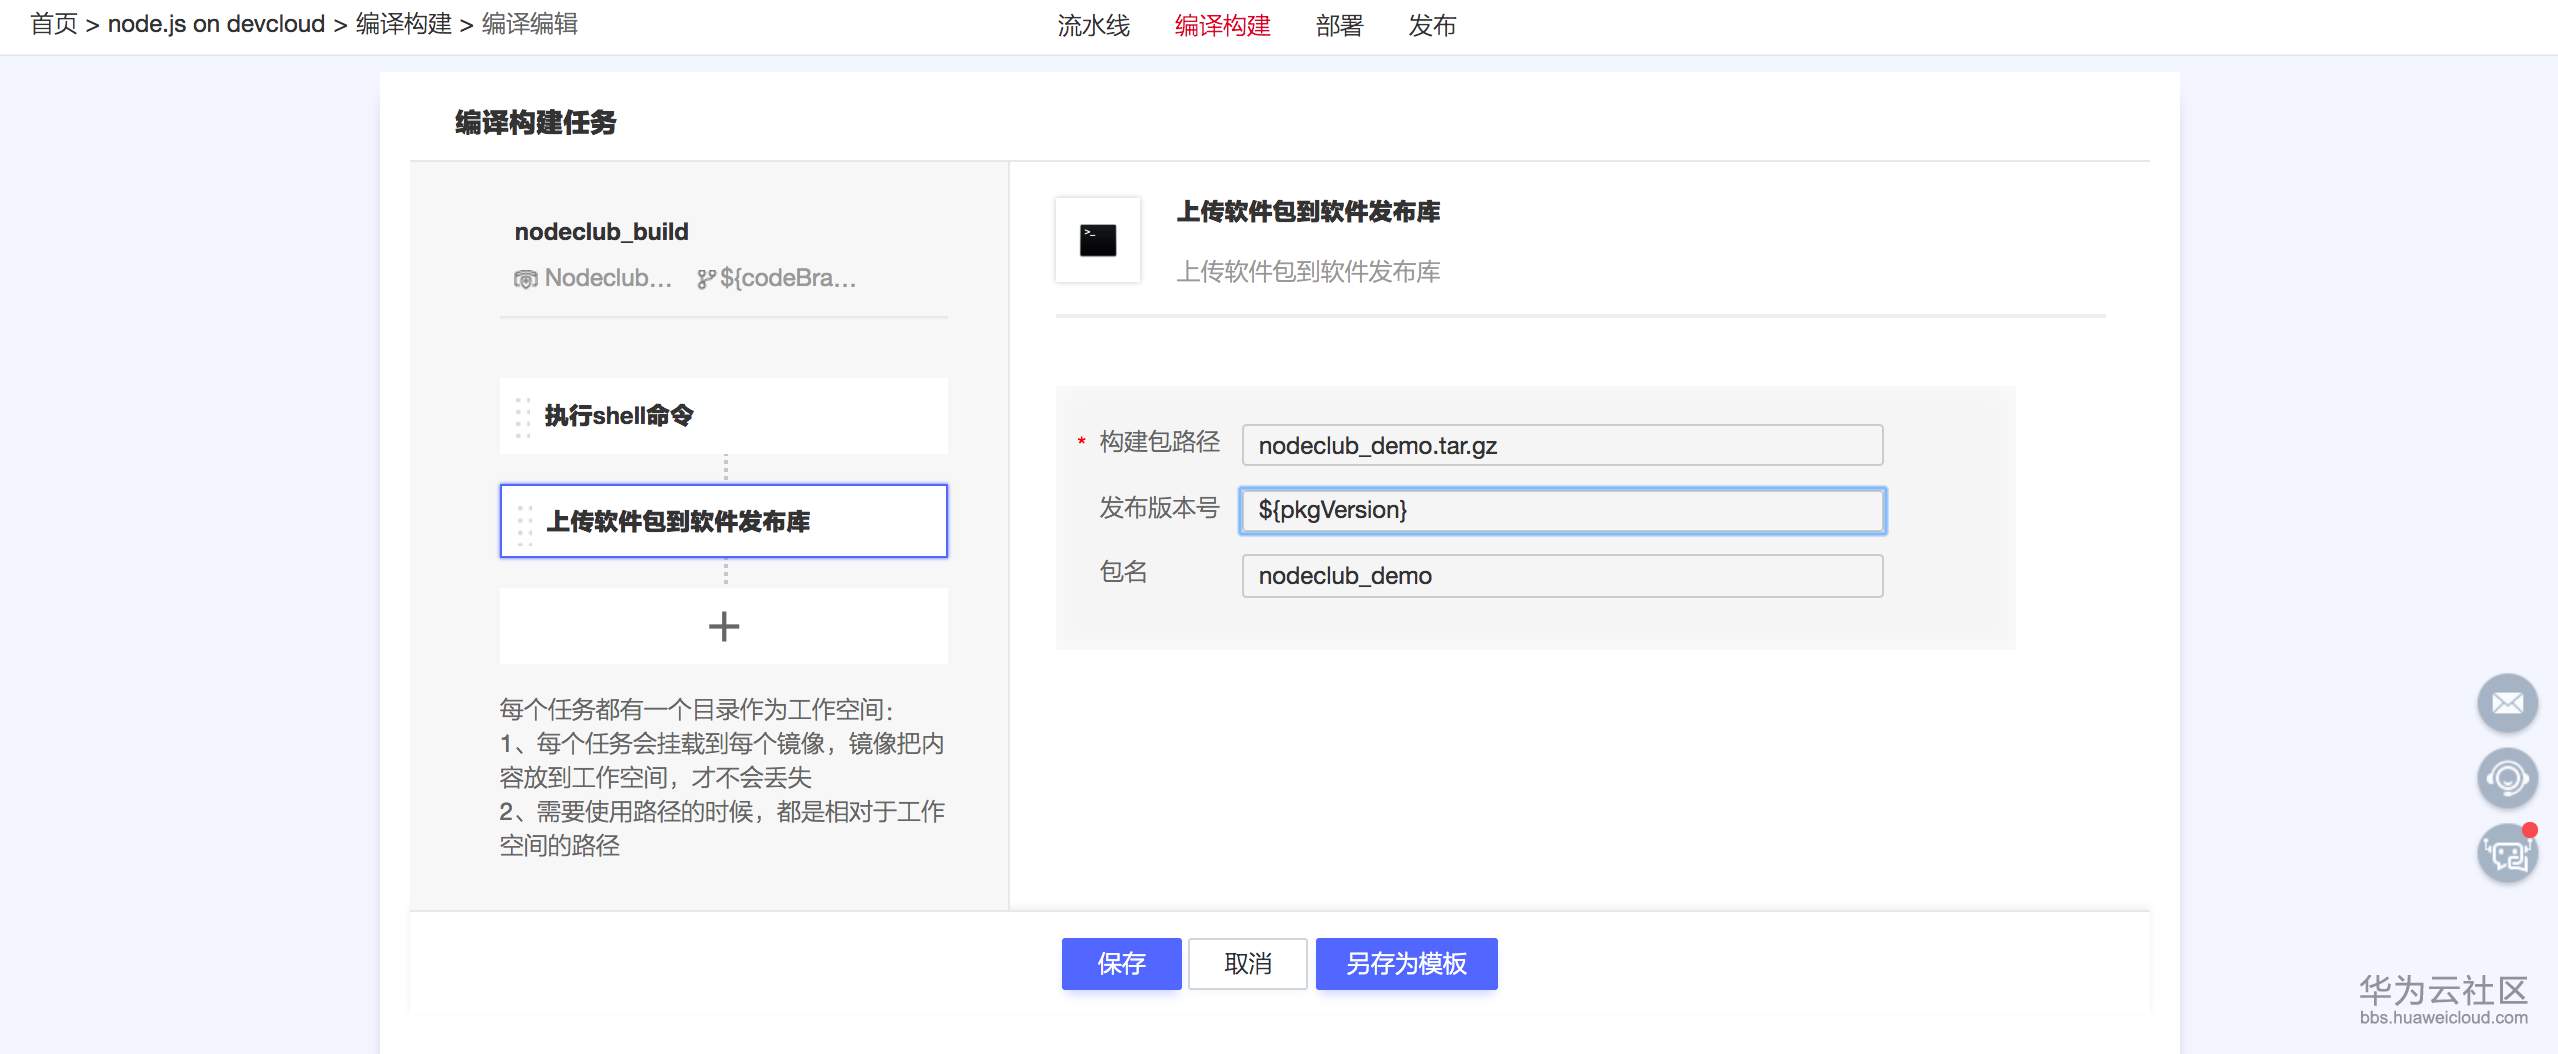Click the 取消 button
2558x1054 pixels.
(x=1246, y=963)
